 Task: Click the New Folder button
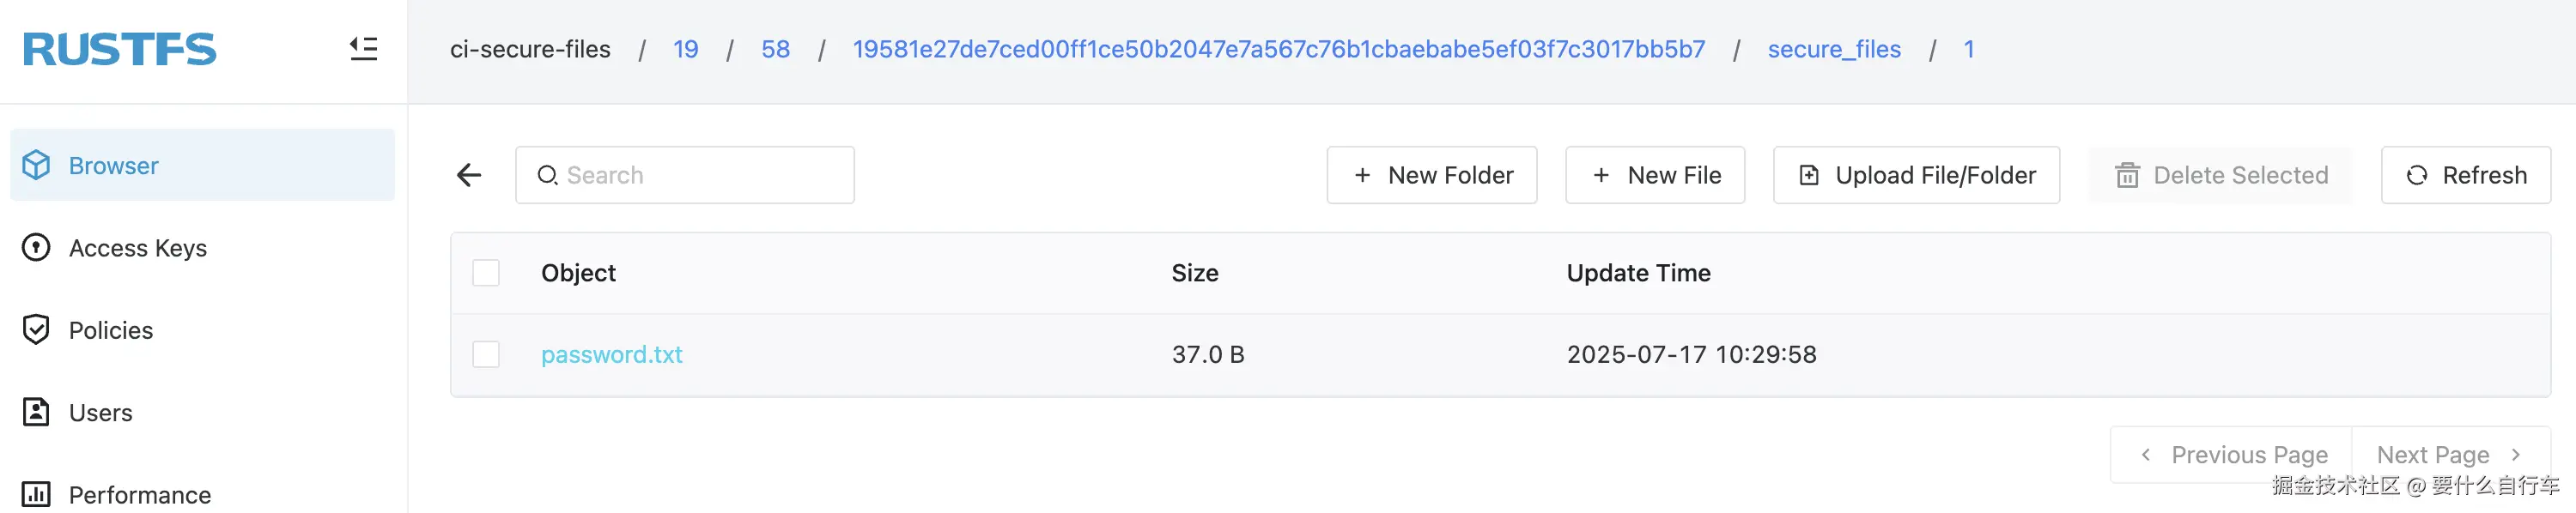tap(1431, 176)
